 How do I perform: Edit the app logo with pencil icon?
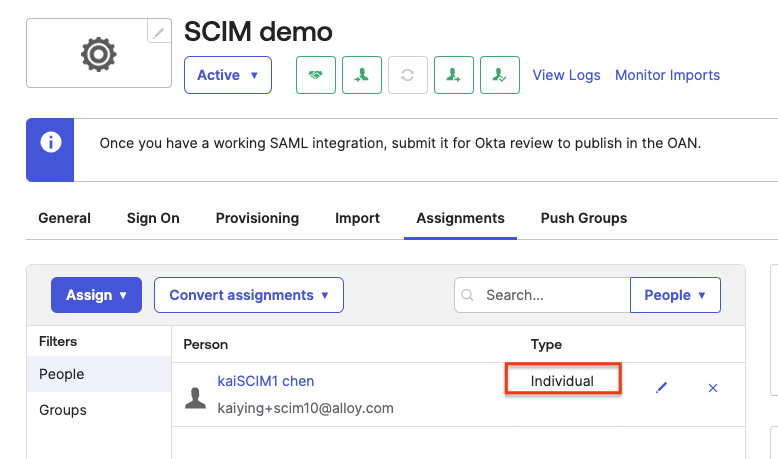pos(159,32)
